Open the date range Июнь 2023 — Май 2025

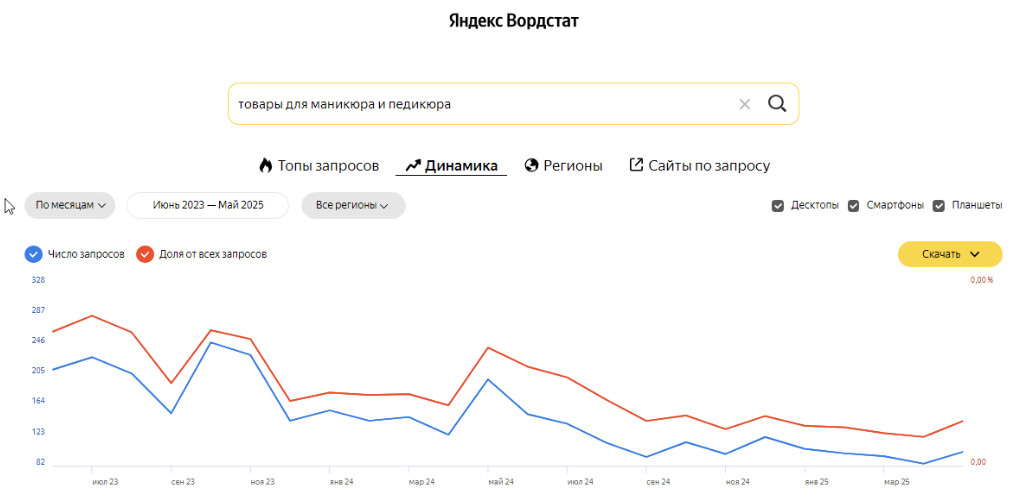click(208, 205)
